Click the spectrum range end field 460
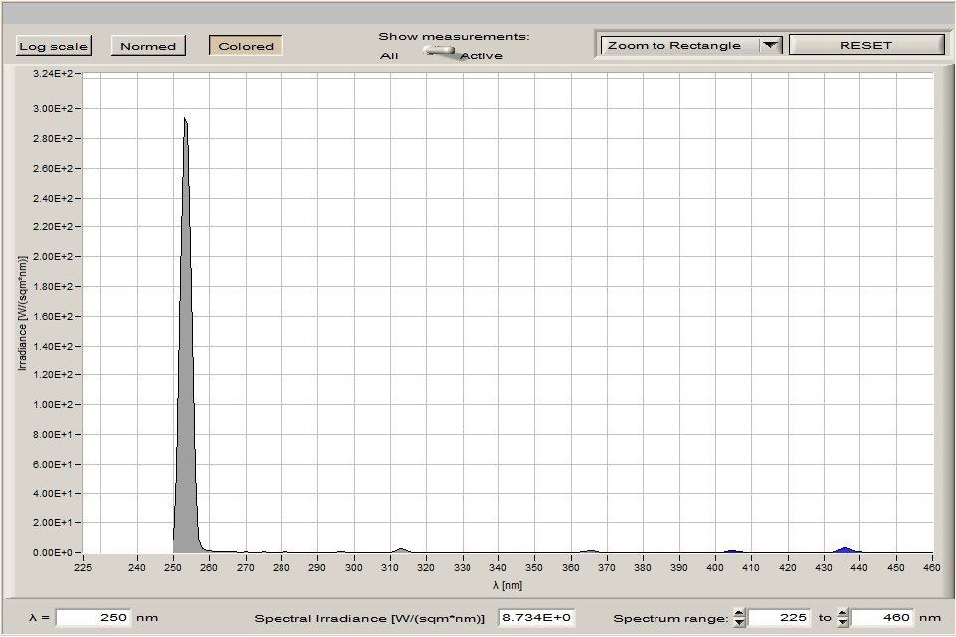 (882, 617)
